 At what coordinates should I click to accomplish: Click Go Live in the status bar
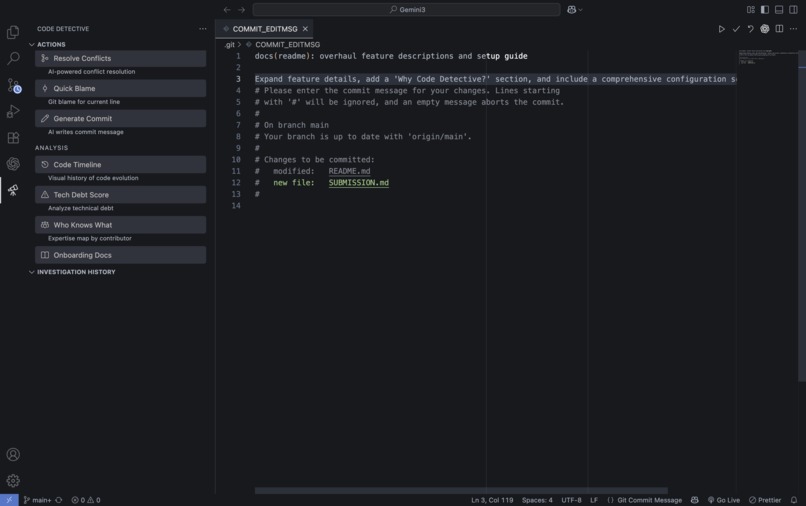tap(724, 500)
